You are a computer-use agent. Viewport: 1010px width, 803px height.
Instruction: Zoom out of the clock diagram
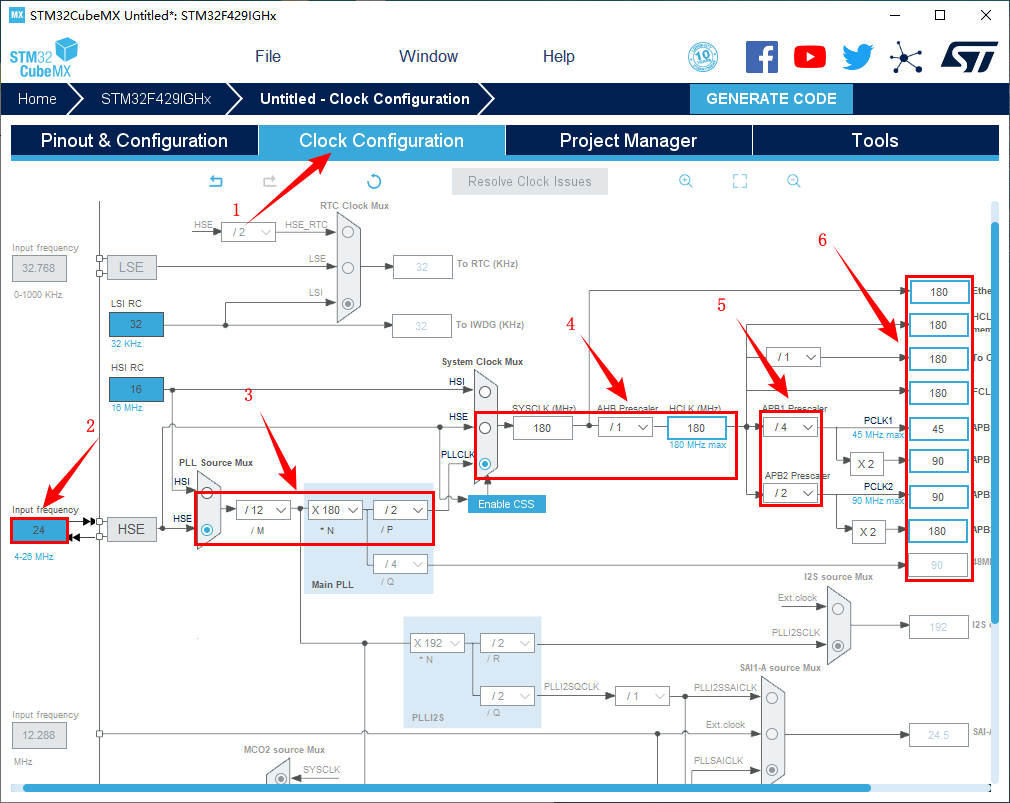(793, 181)
